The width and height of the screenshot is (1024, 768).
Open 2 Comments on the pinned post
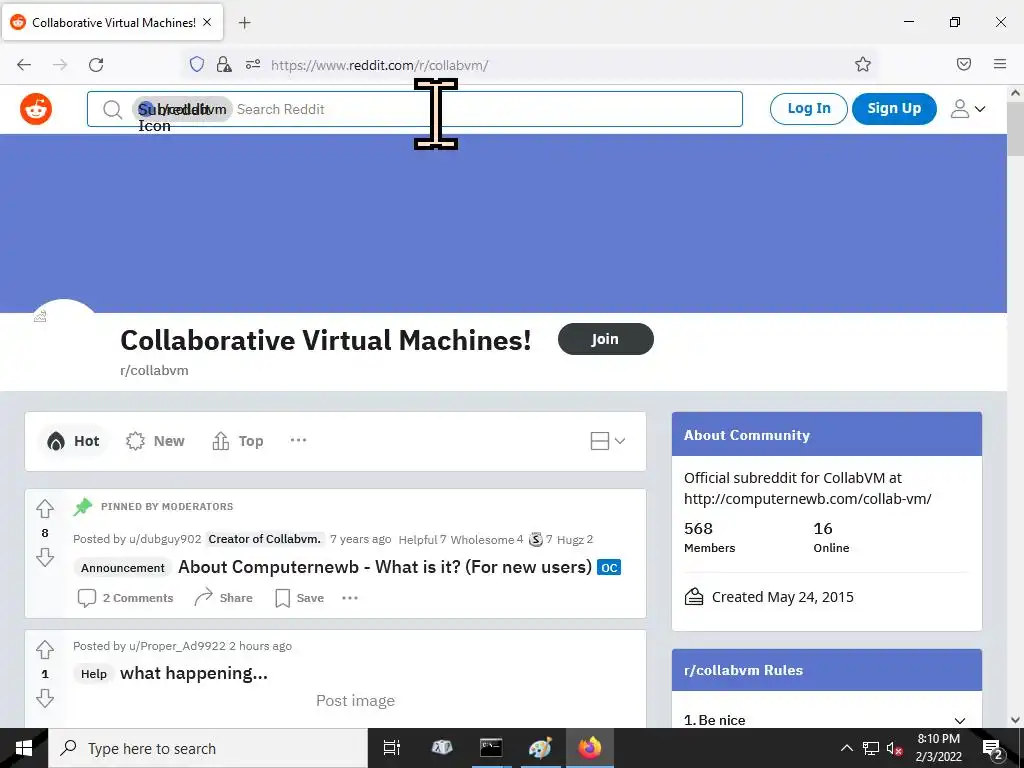tap(125, 598)
